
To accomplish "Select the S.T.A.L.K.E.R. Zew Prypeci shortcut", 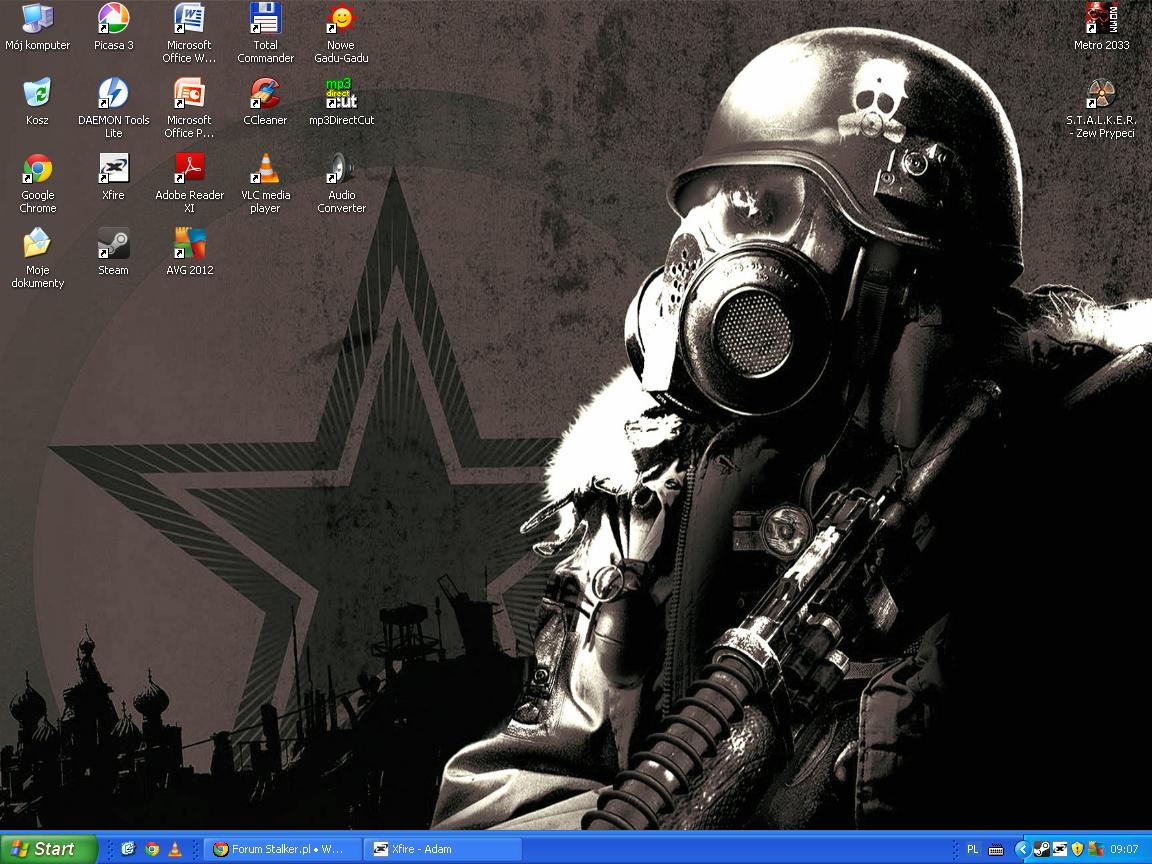I will [x=1101, y=108].
